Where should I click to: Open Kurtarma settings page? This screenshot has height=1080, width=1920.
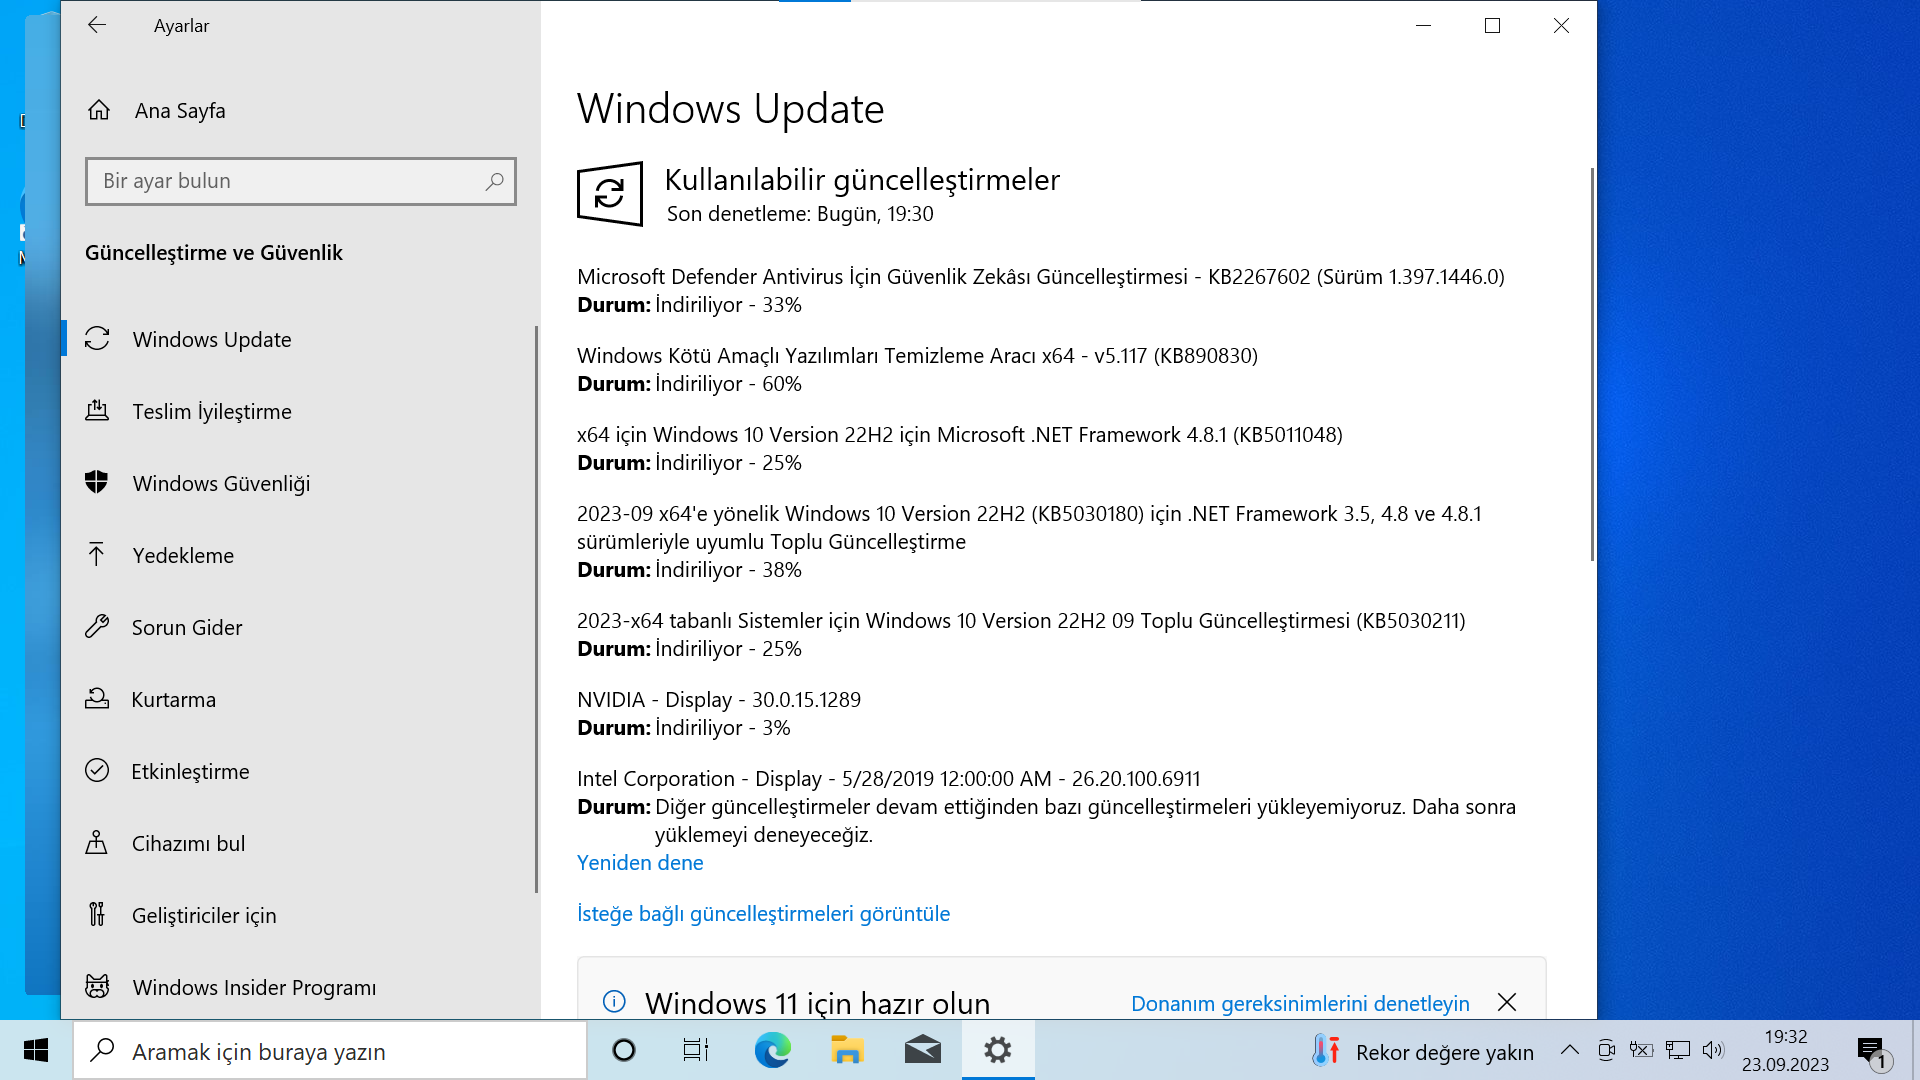pos(173,699)
